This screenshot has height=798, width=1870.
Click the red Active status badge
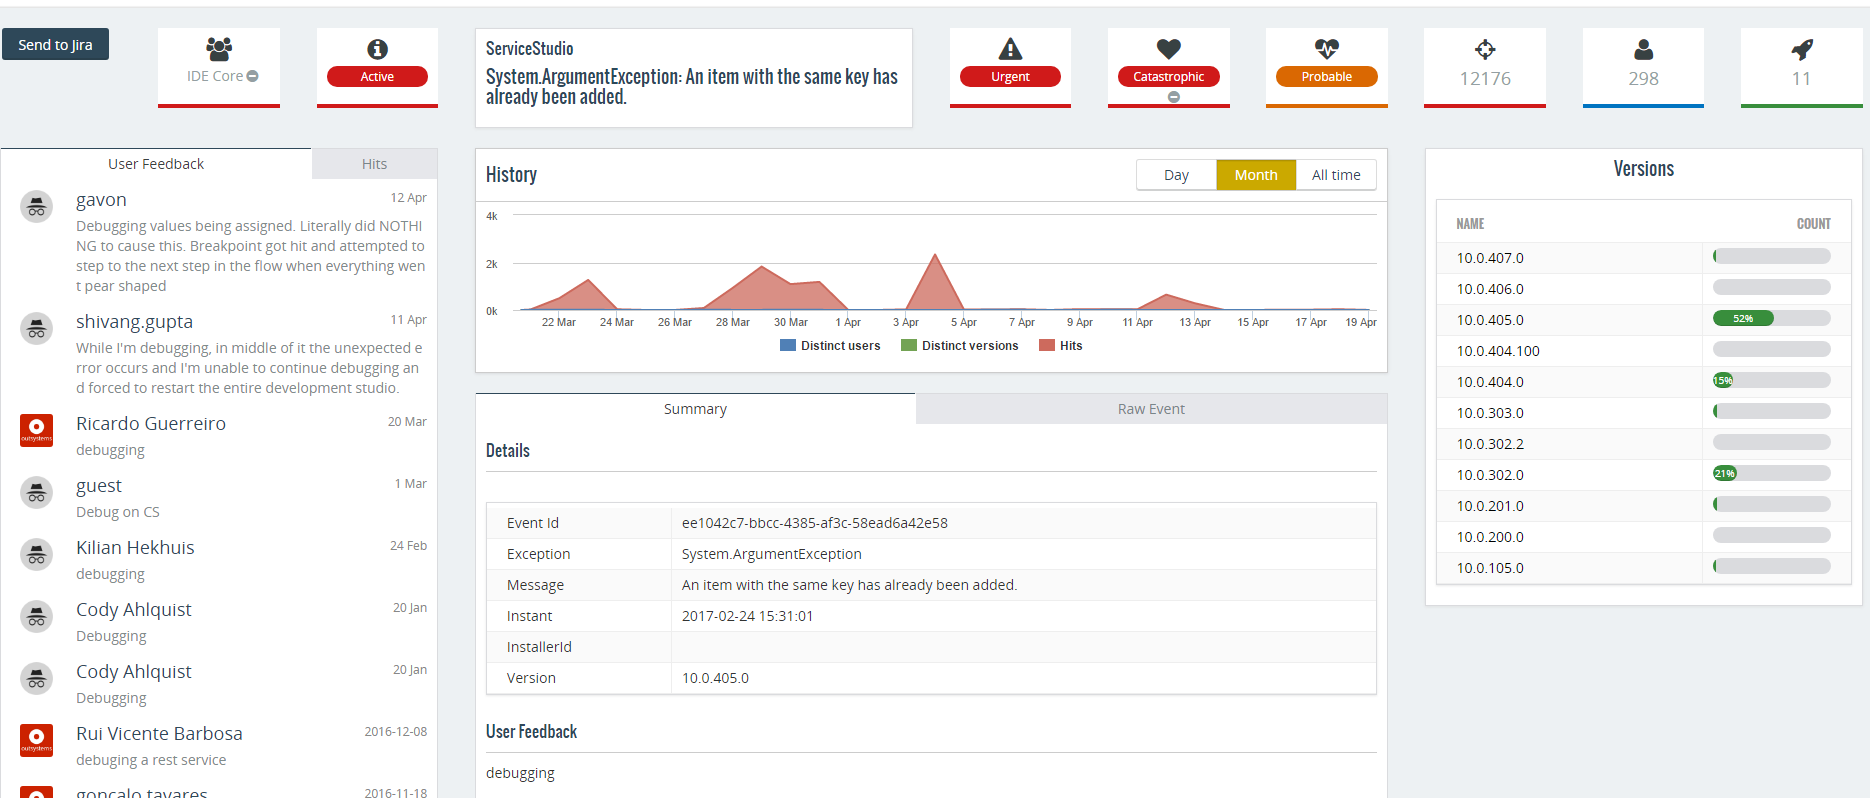click(x=377, y=77)
